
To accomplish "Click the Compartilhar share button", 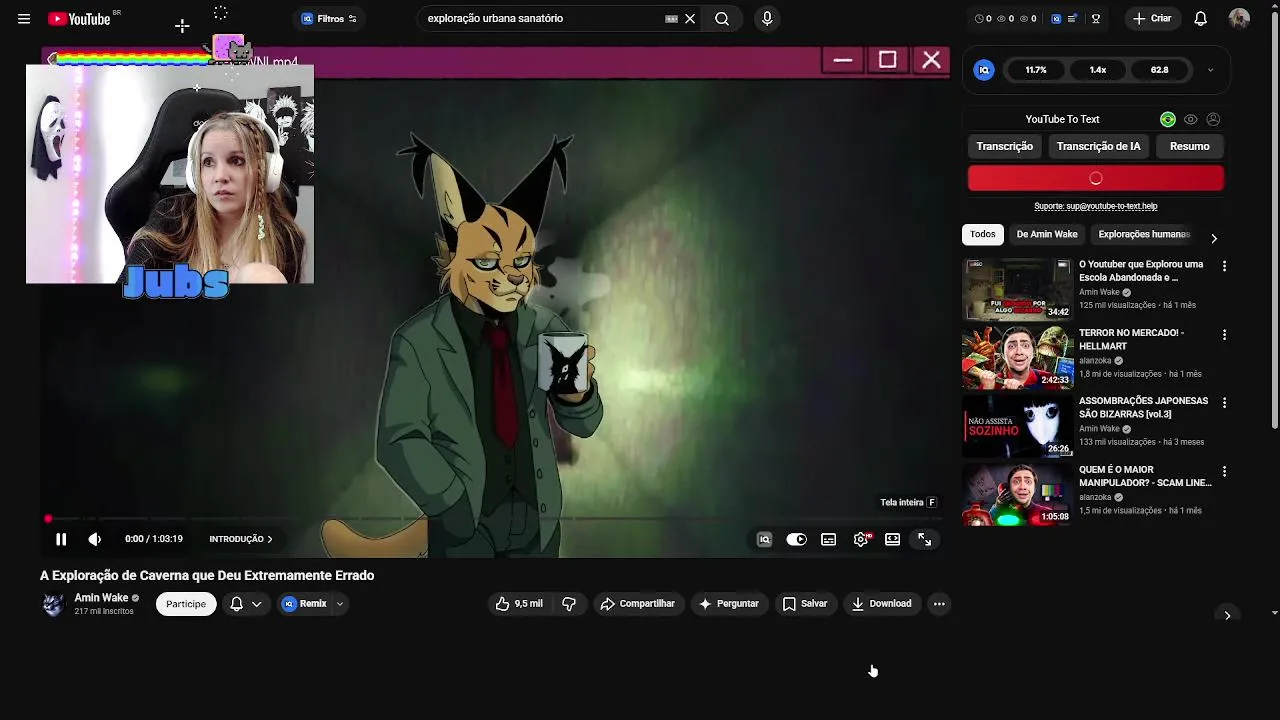I will (x=637, y=604).
